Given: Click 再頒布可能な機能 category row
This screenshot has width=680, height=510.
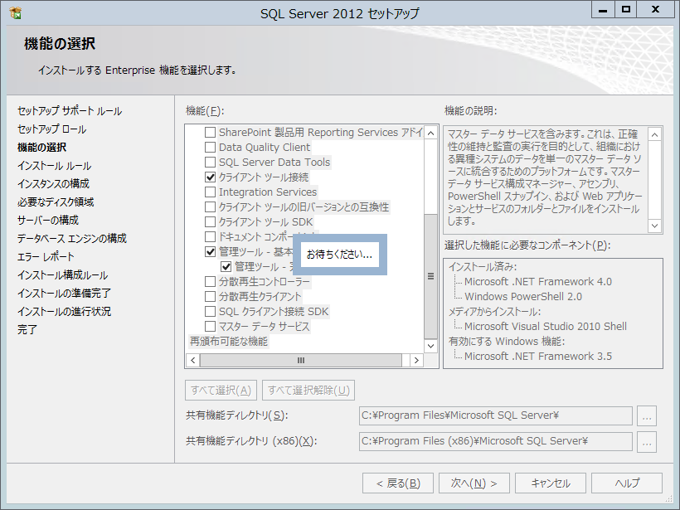Looking at the screenshot, I should 229,341.
